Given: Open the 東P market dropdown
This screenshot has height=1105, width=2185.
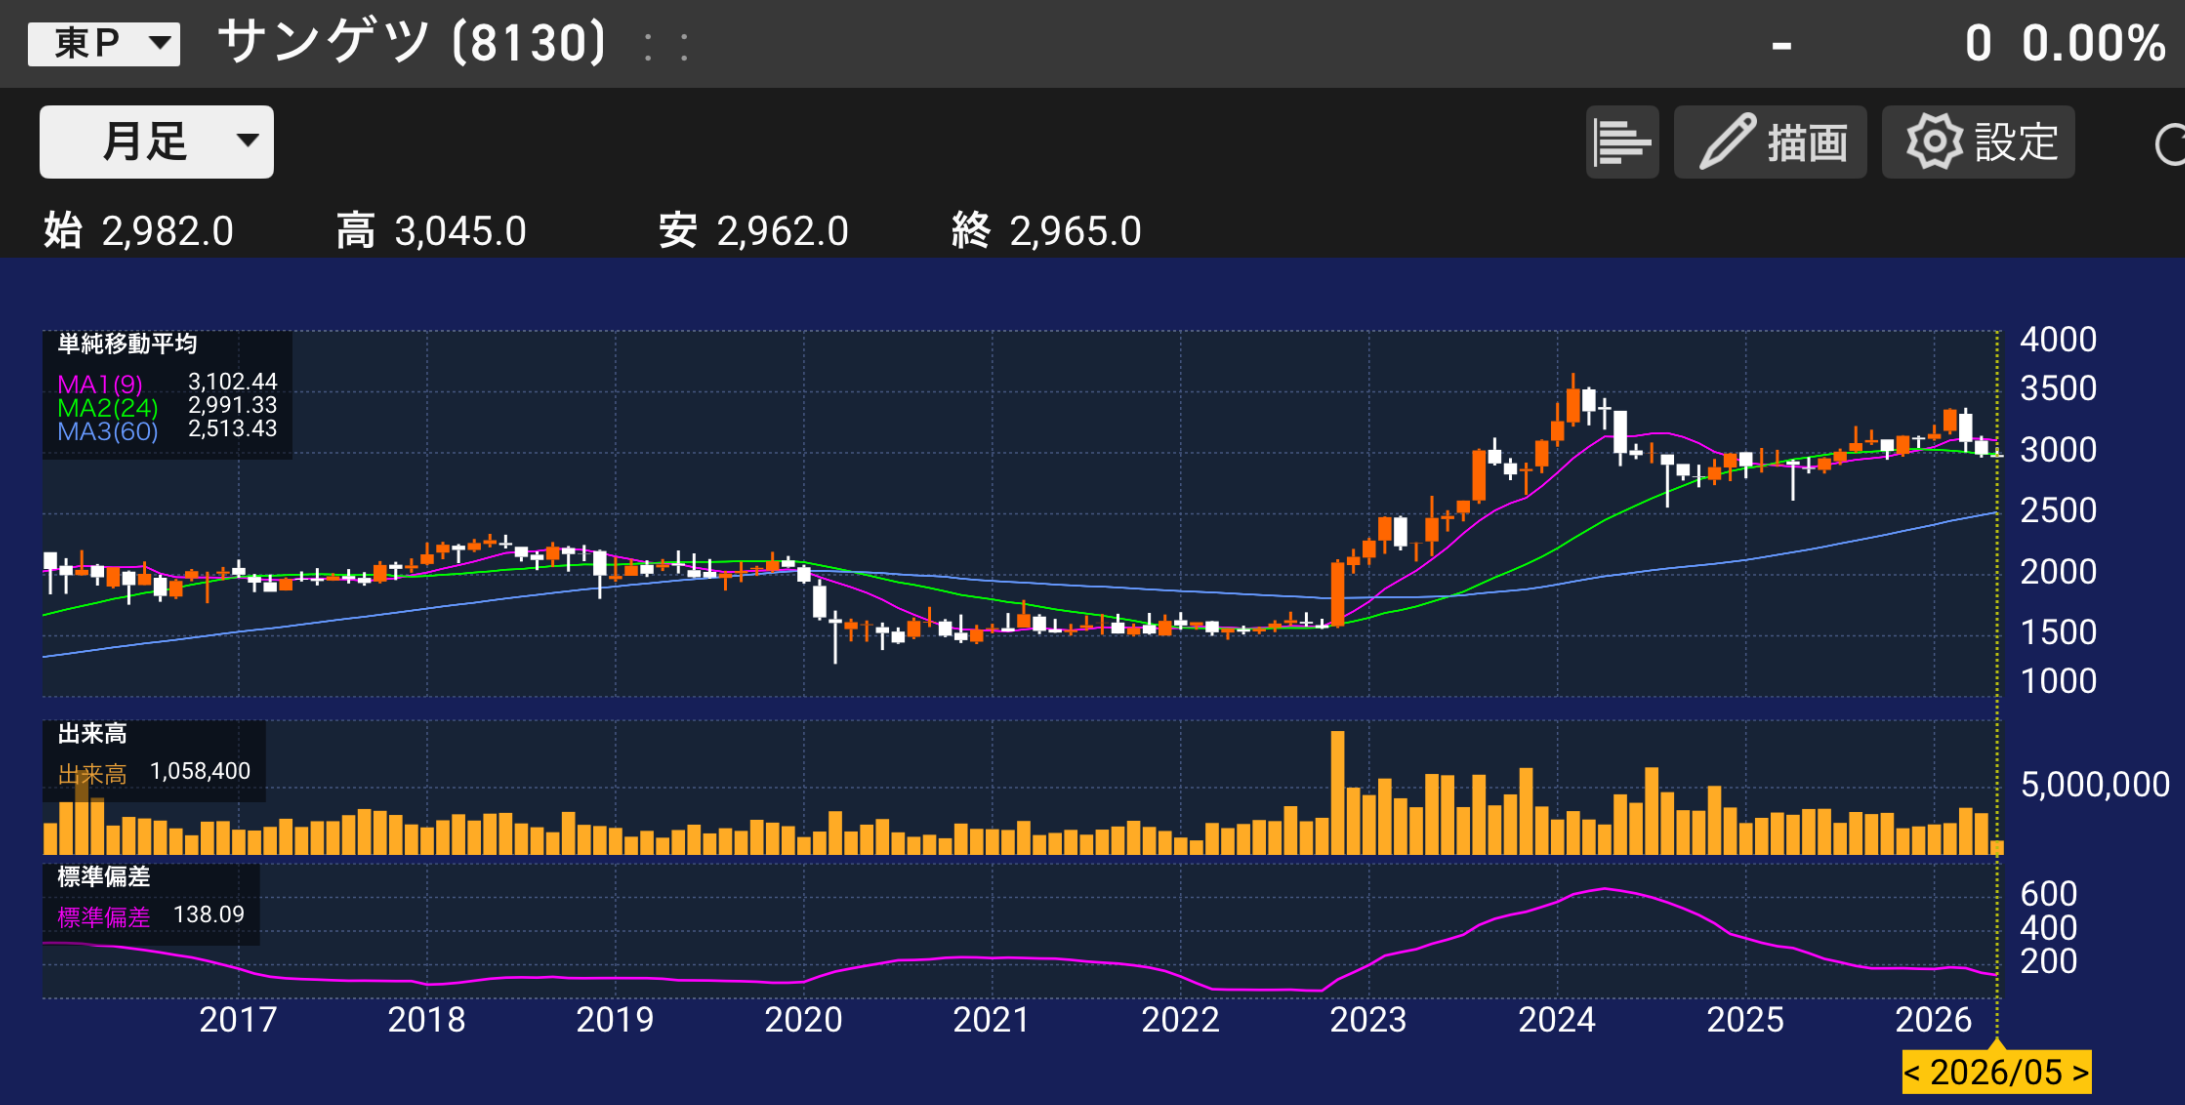Looking at the screenshot, I should click(x=104, y=43).
